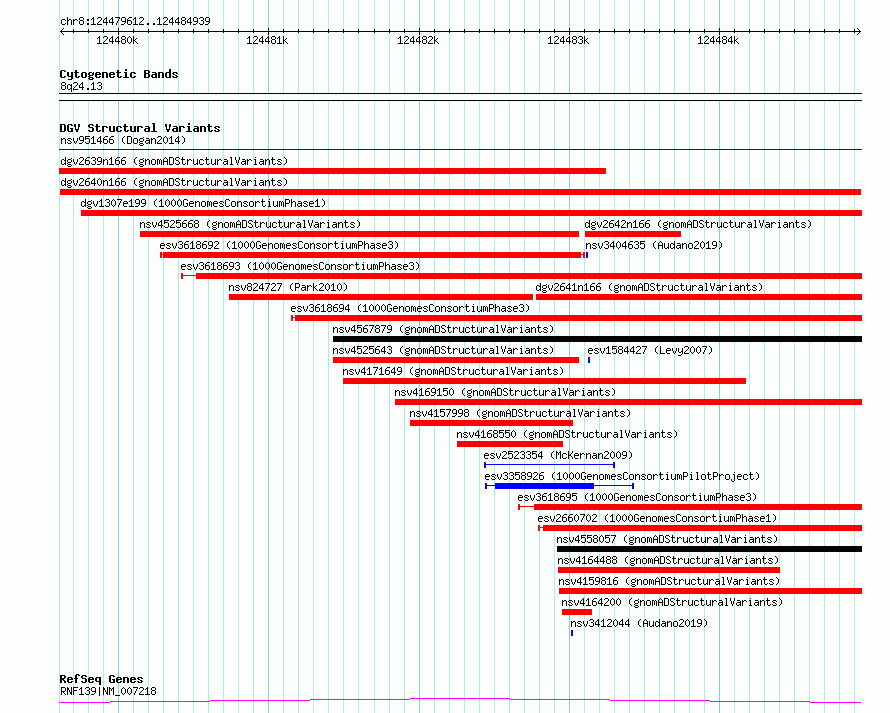
Task: Click the small blue nsv3412044 marker
Action: click(572, 633)
